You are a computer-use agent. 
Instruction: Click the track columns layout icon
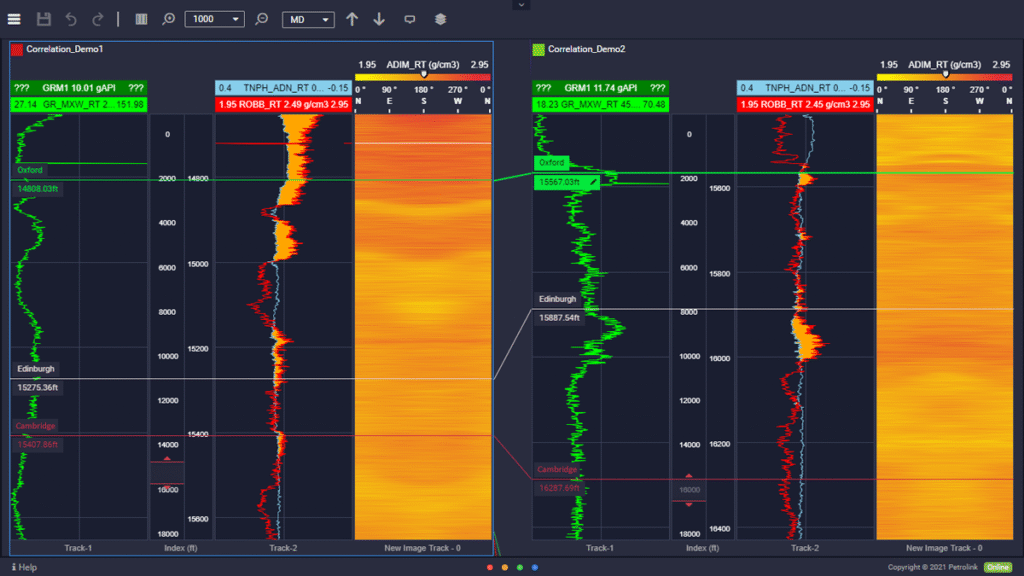click(141, 19)
